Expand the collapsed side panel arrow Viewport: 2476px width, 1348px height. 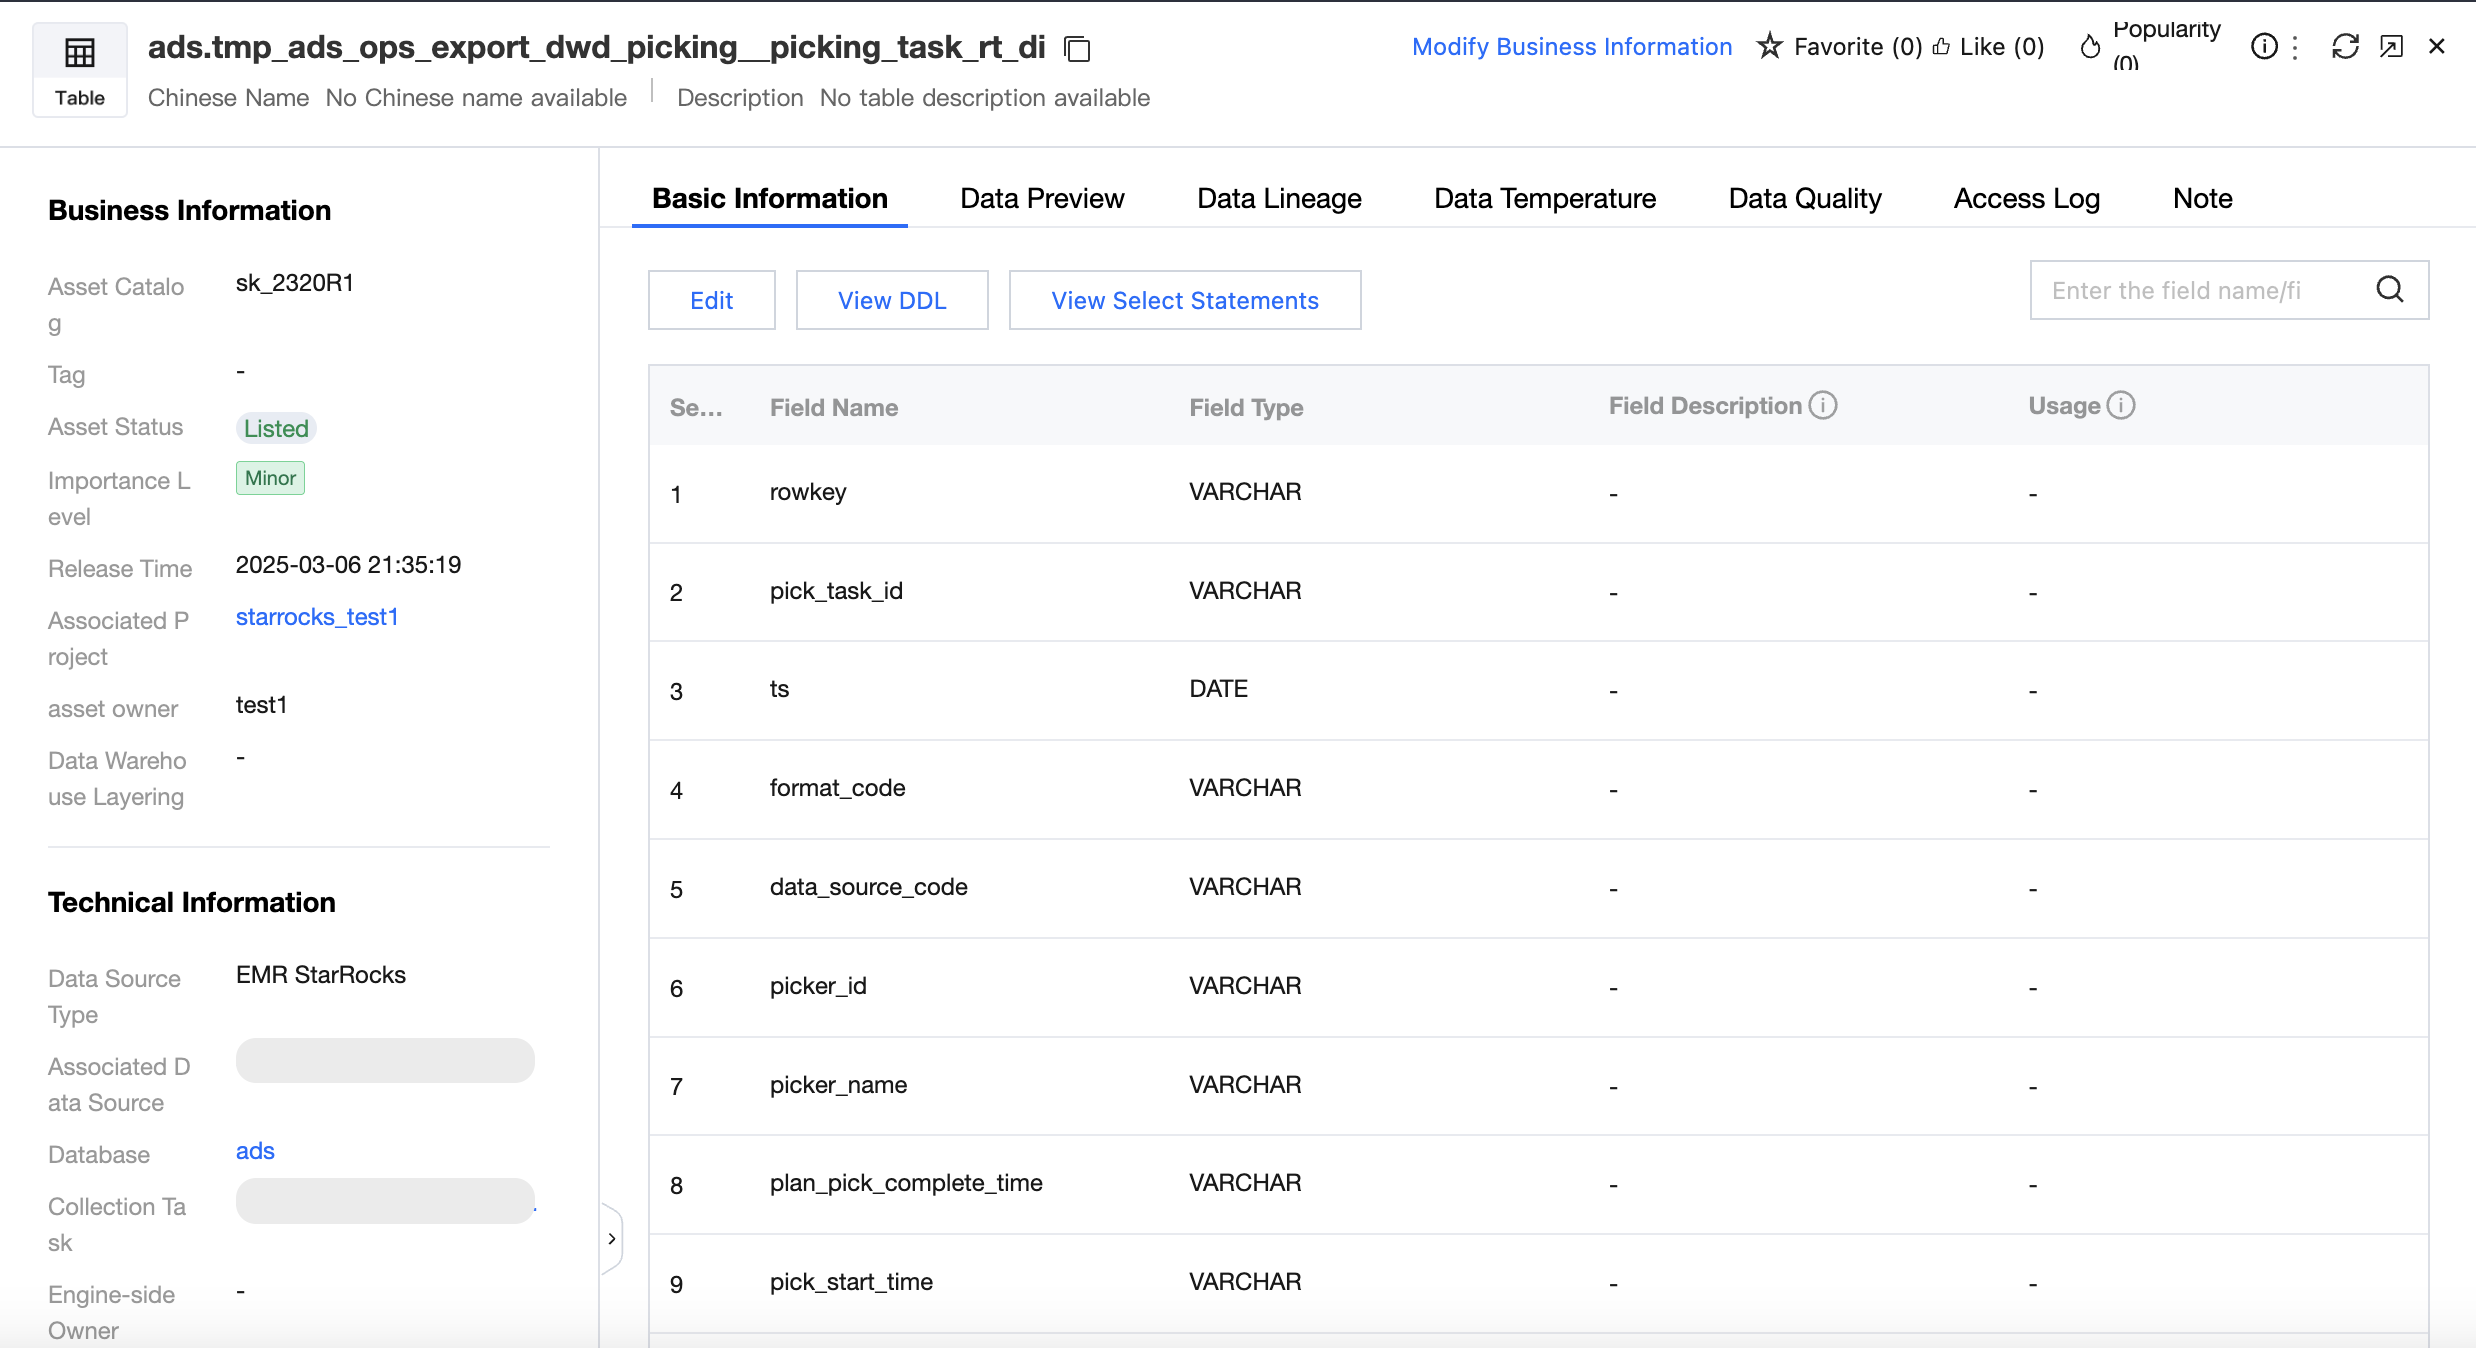click(612, 1238)
